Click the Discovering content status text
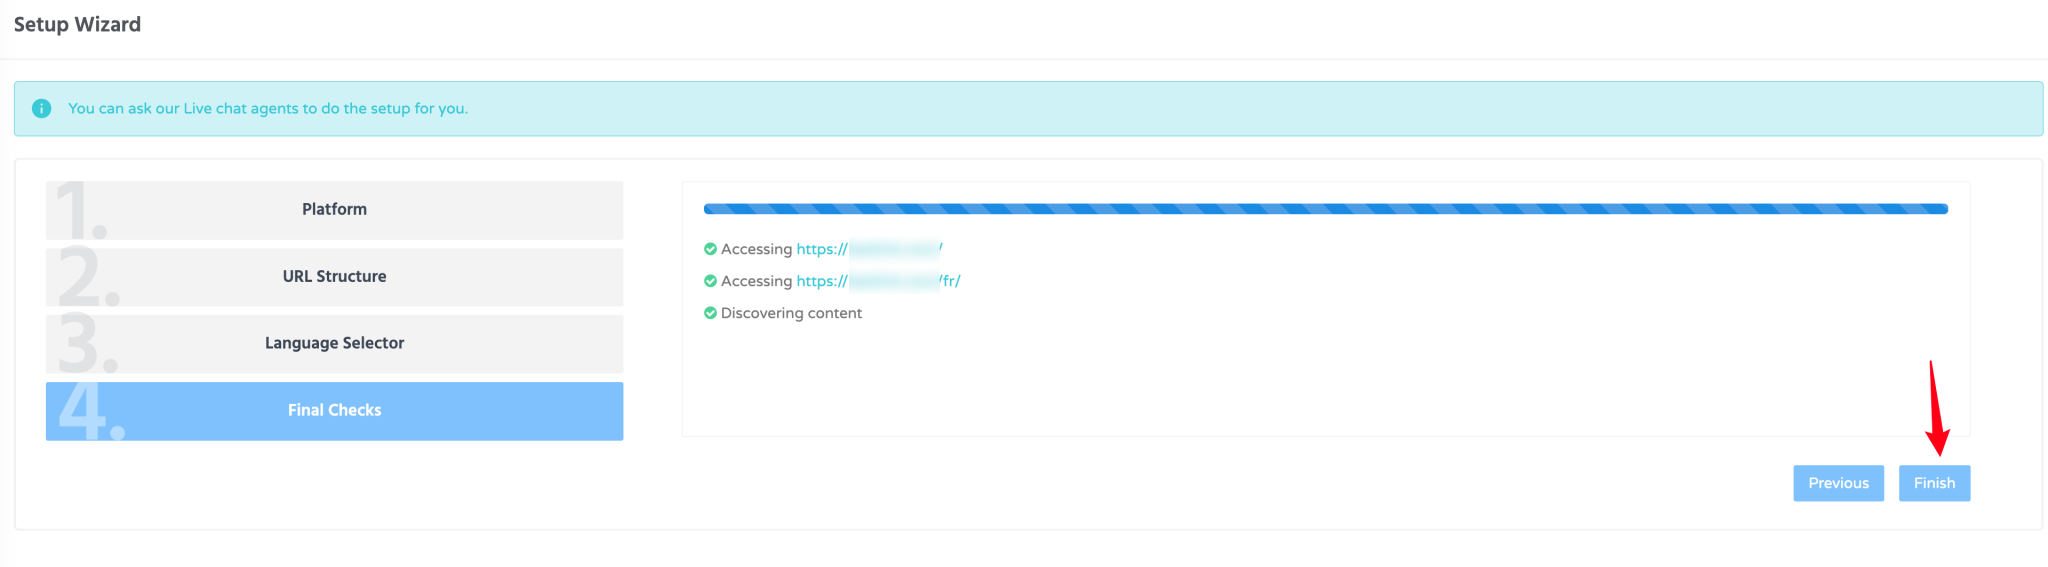 tap(791, 313)
